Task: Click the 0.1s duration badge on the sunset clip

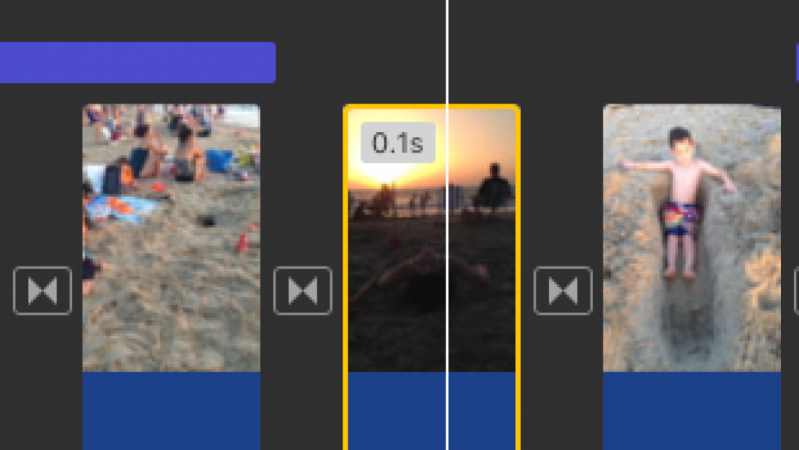Action: 398,143
